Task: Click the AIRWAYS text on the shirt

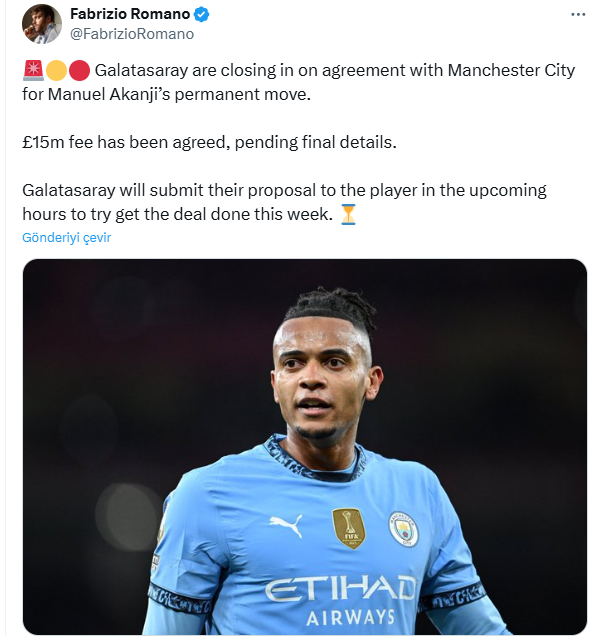Action: pyautogui.click(x=345, y=616)
